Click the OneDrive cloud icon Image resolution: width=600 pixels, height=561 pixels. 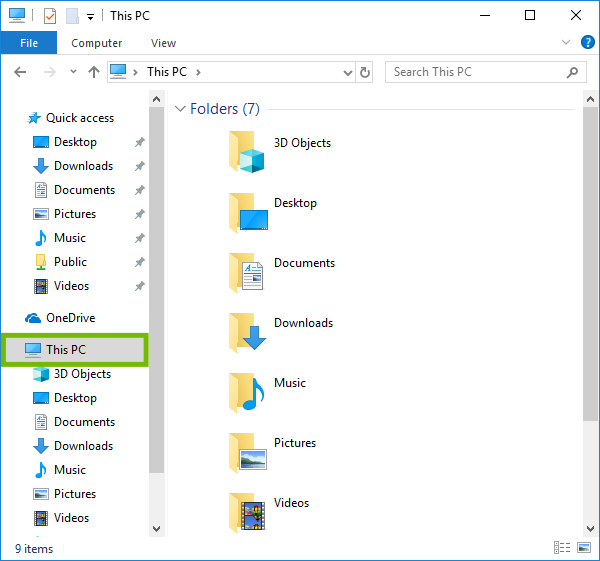[x=33, y=318]
